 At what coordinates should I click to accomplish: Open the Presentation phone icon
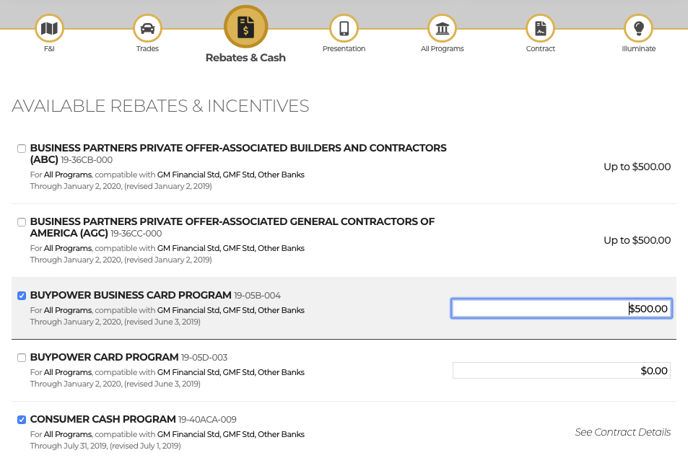(x=344, y=28)
